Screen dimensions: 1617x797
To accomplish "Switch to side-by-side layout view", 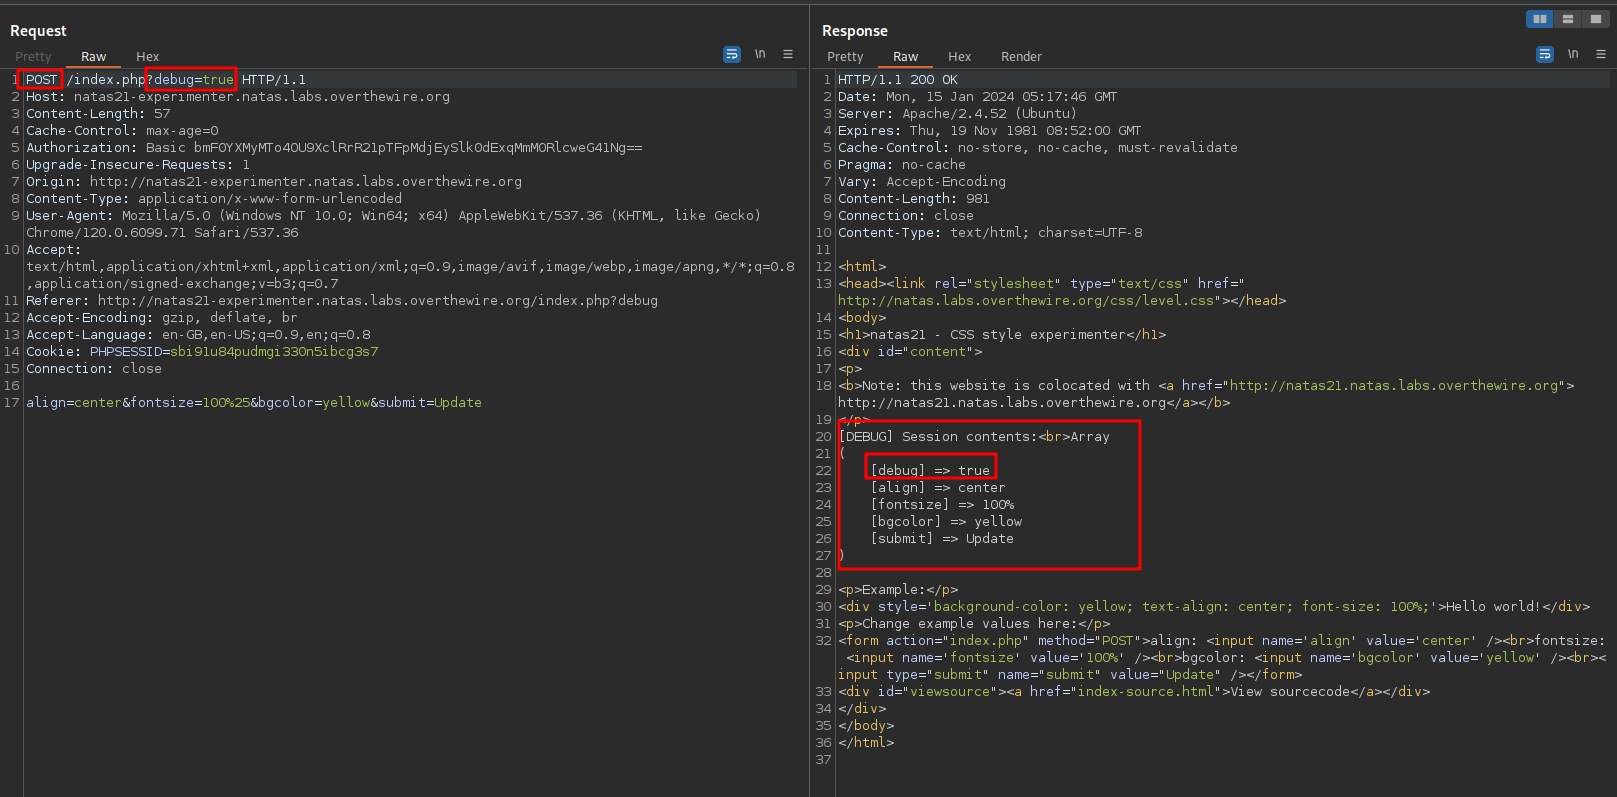I will (1540, 19).
